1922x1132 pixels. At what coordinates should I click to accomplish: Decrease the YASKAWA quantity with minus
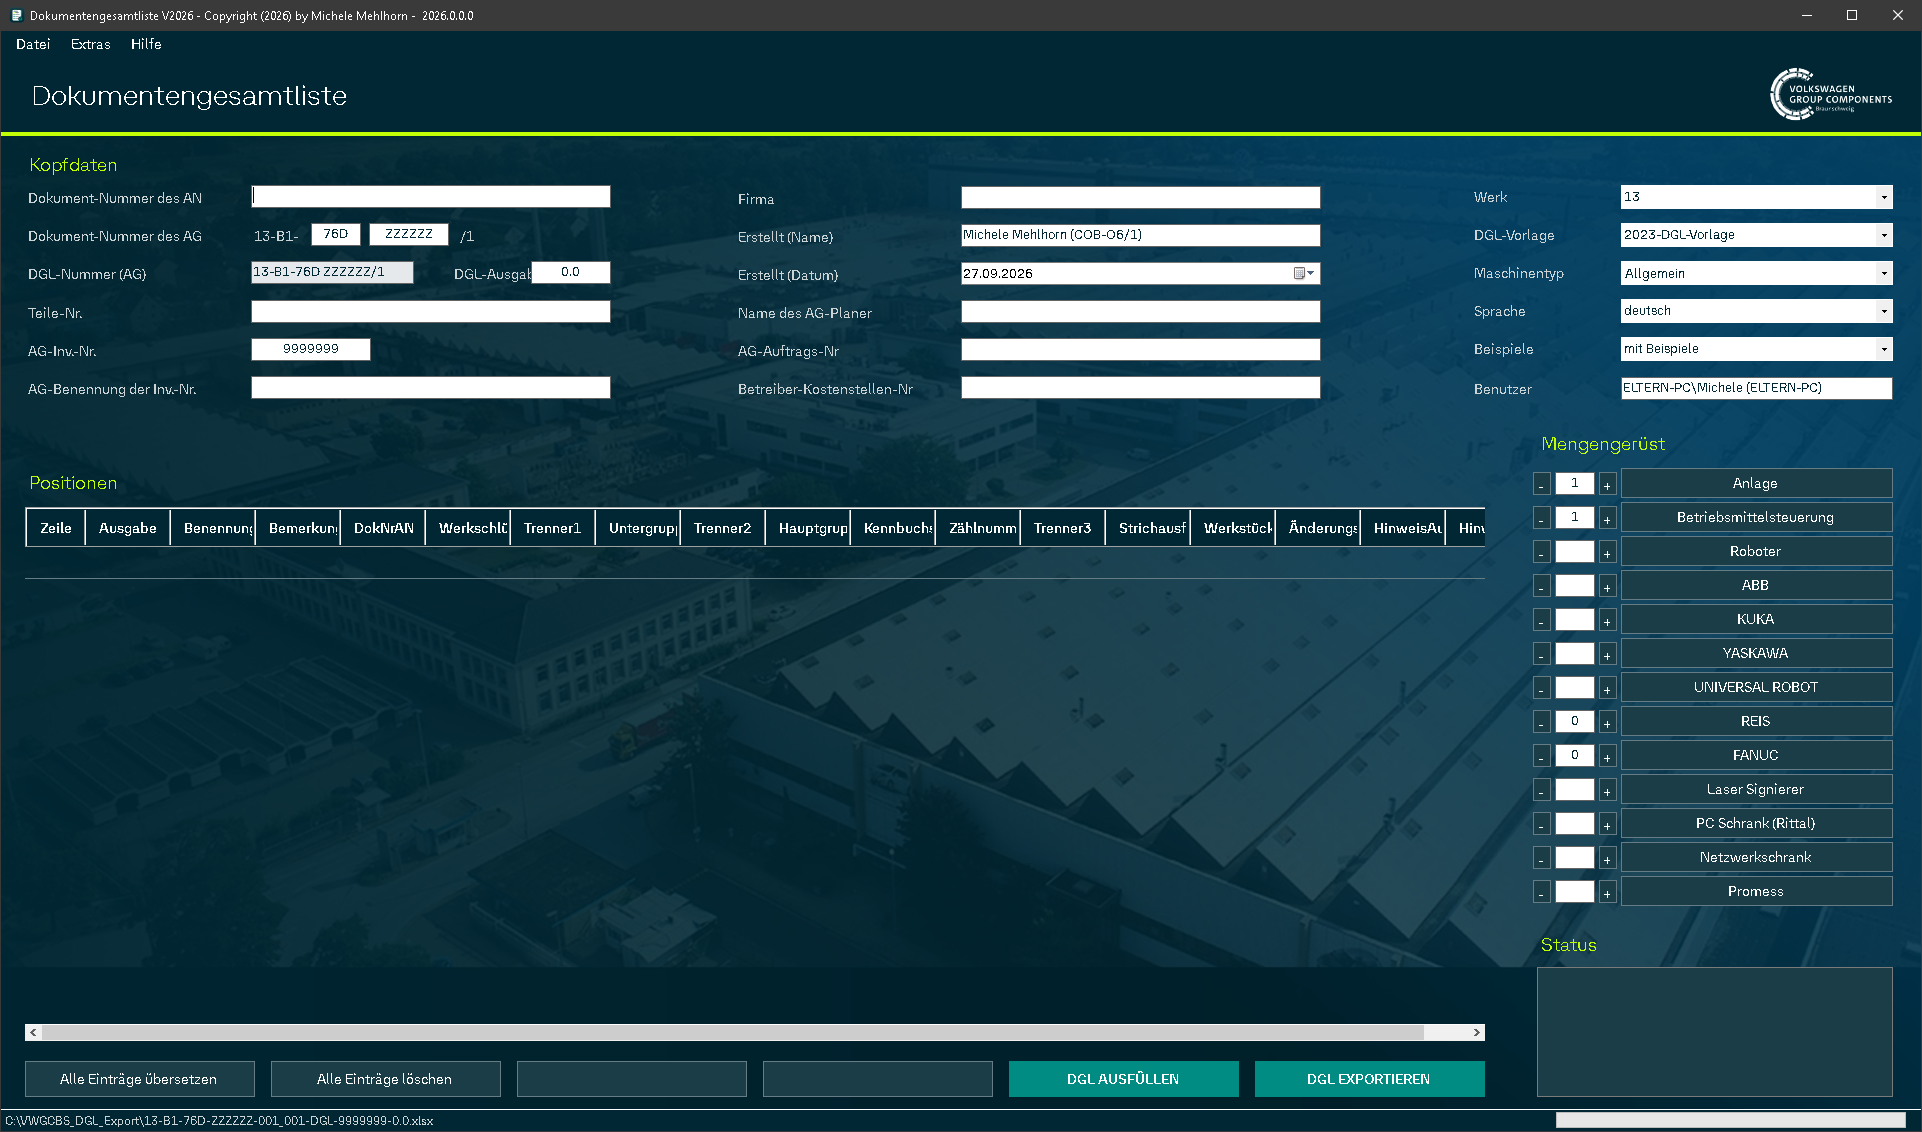(x=1541, y=655)
